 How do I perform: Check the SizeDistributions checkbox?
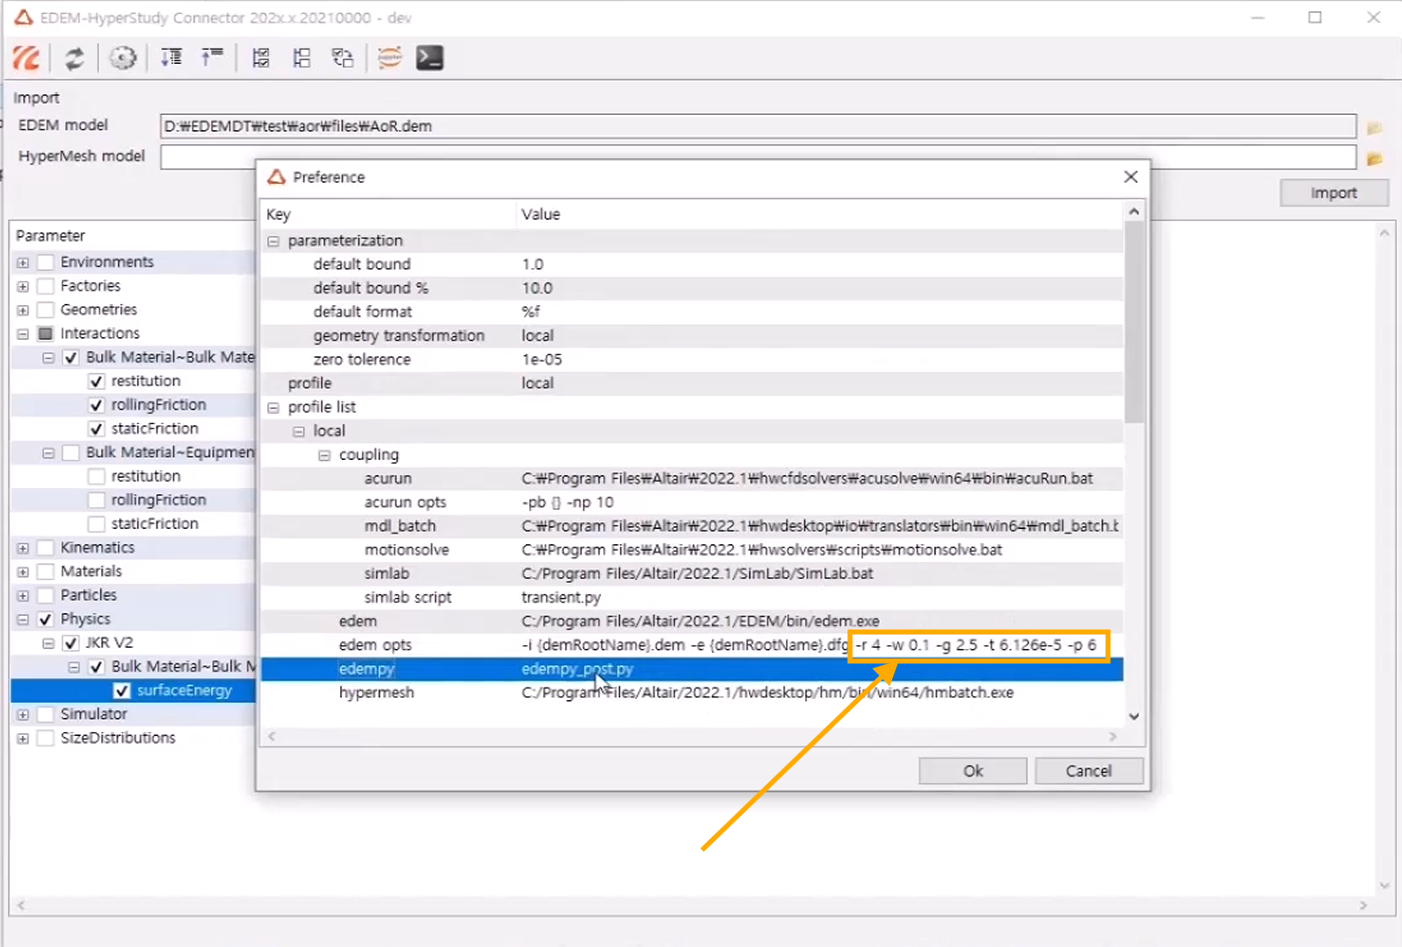(45, 738)
